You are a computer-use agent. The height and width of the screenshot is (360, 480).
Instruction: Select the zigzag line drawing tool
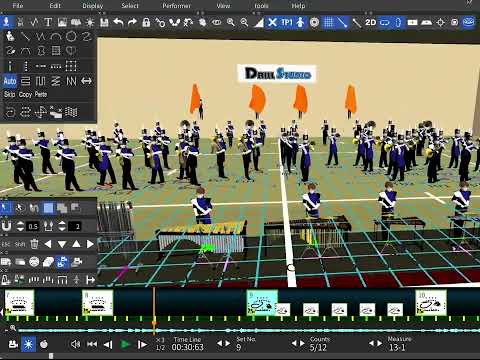pos(41,36)
